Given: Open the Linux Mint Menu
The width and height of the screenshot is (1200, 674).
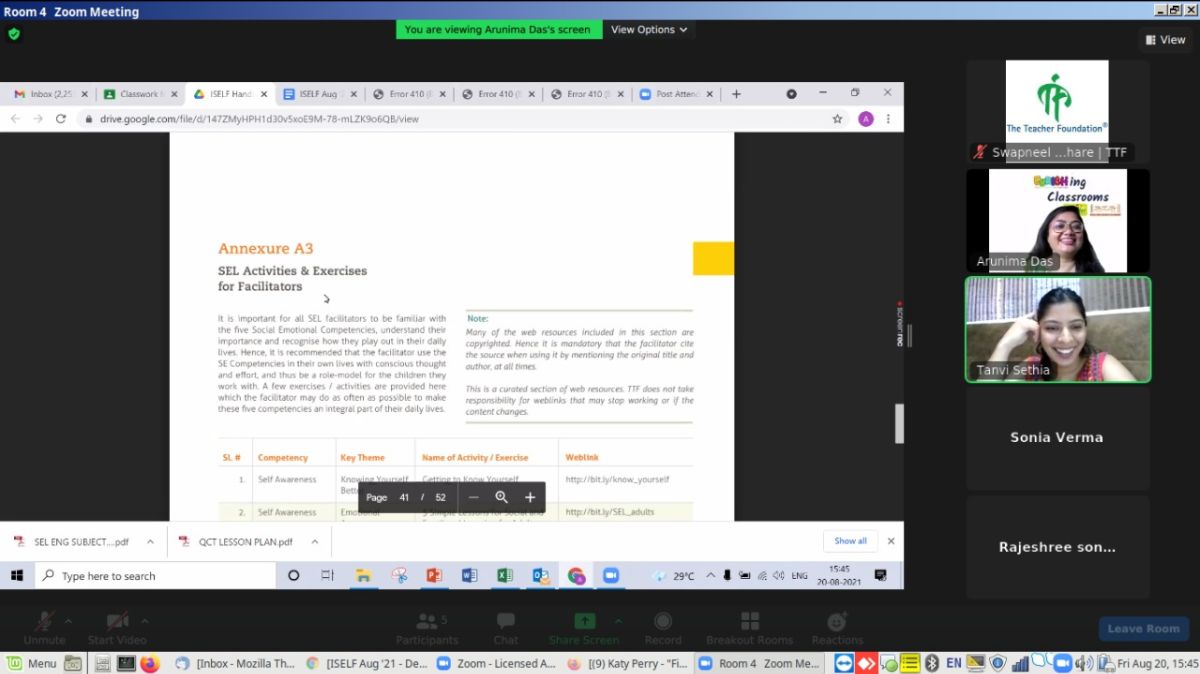Looking at the screenshot, I should point(31,663).
